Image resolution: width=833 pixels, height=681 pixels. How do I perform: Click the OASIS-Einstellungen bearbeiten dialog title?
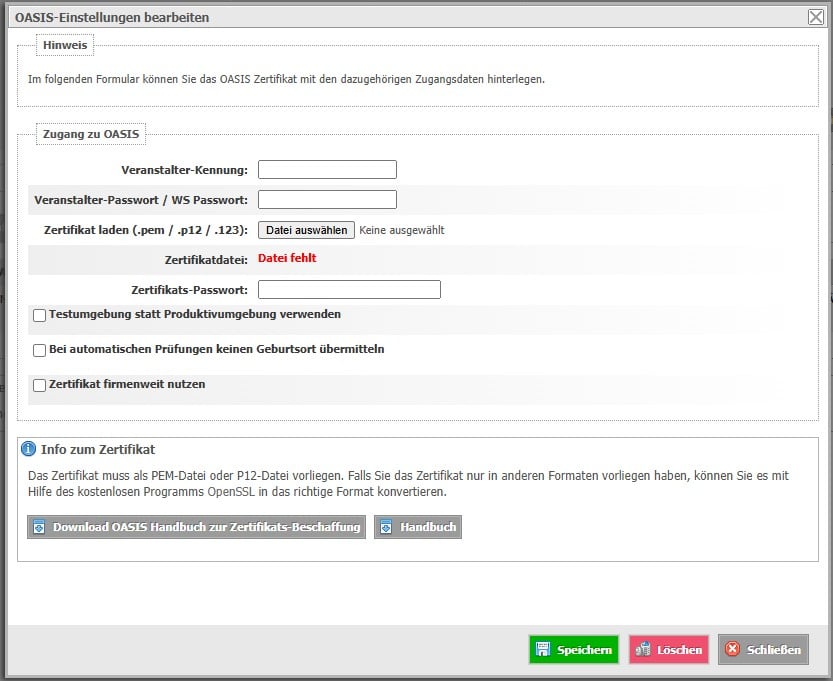coord(112,18)
